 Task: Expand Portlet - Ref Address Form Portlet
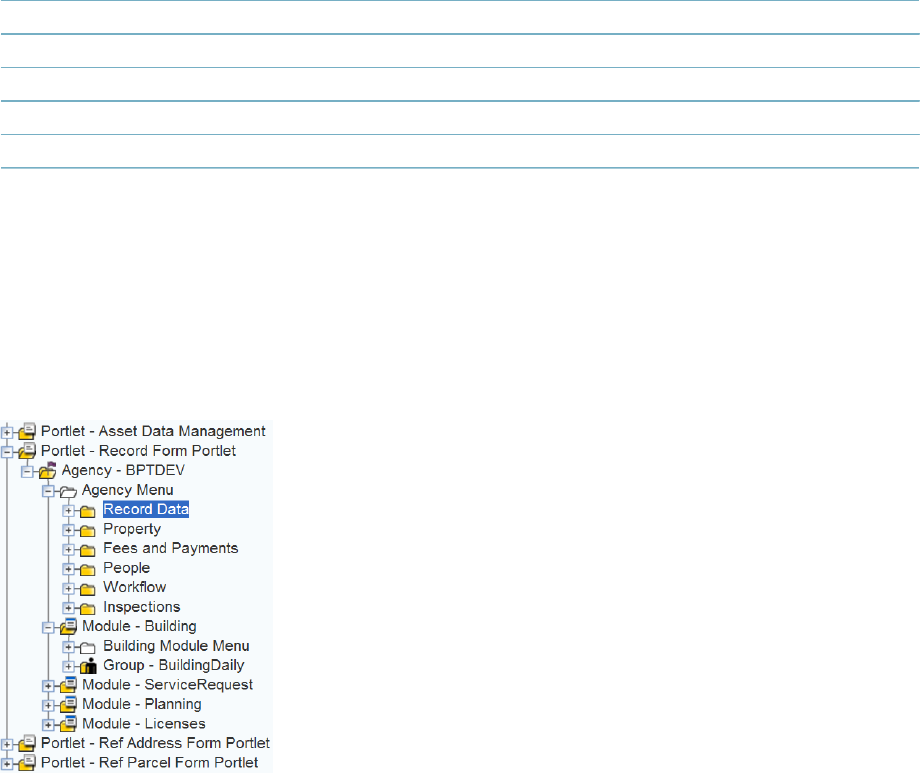point(6,744)
